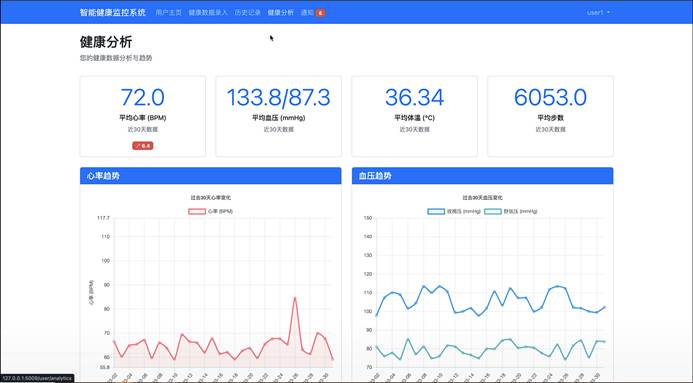Click the heart rate peak point near 85
This screenshot has height=383, width=693.
[x=295, y=298]
